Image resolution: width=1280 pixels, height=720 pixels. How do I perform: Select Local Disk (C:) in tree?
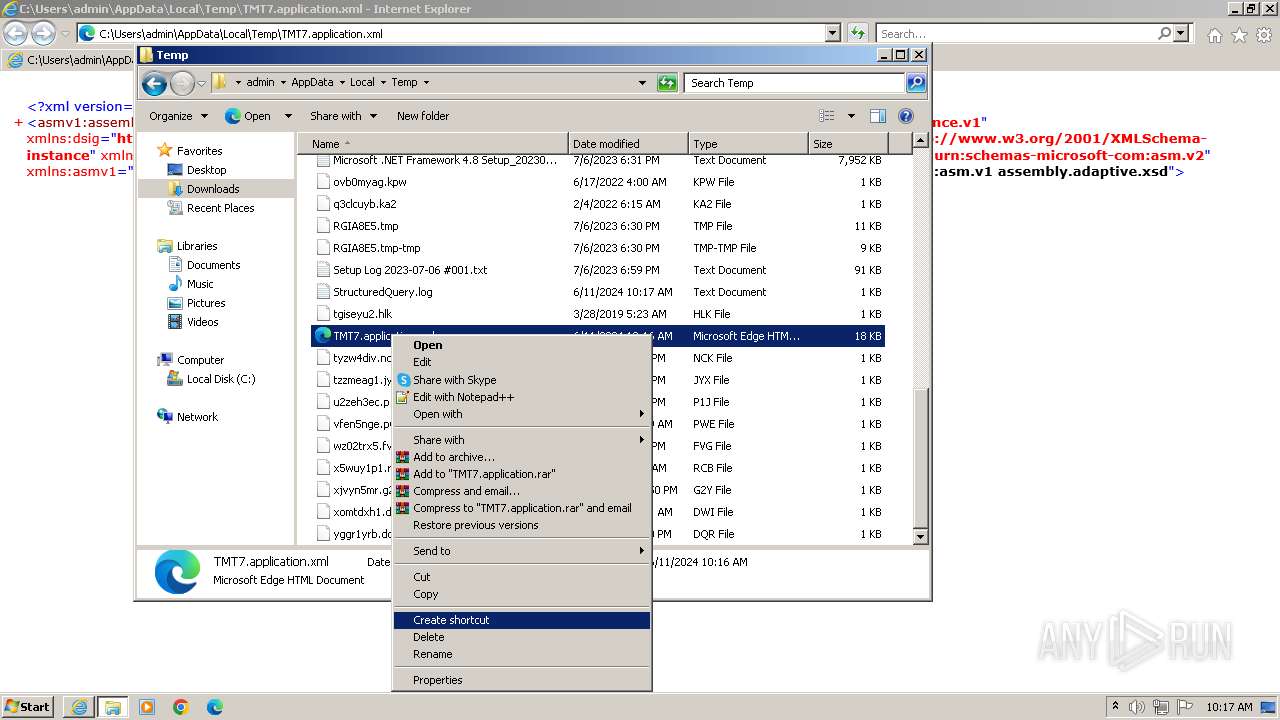point(220,379)
